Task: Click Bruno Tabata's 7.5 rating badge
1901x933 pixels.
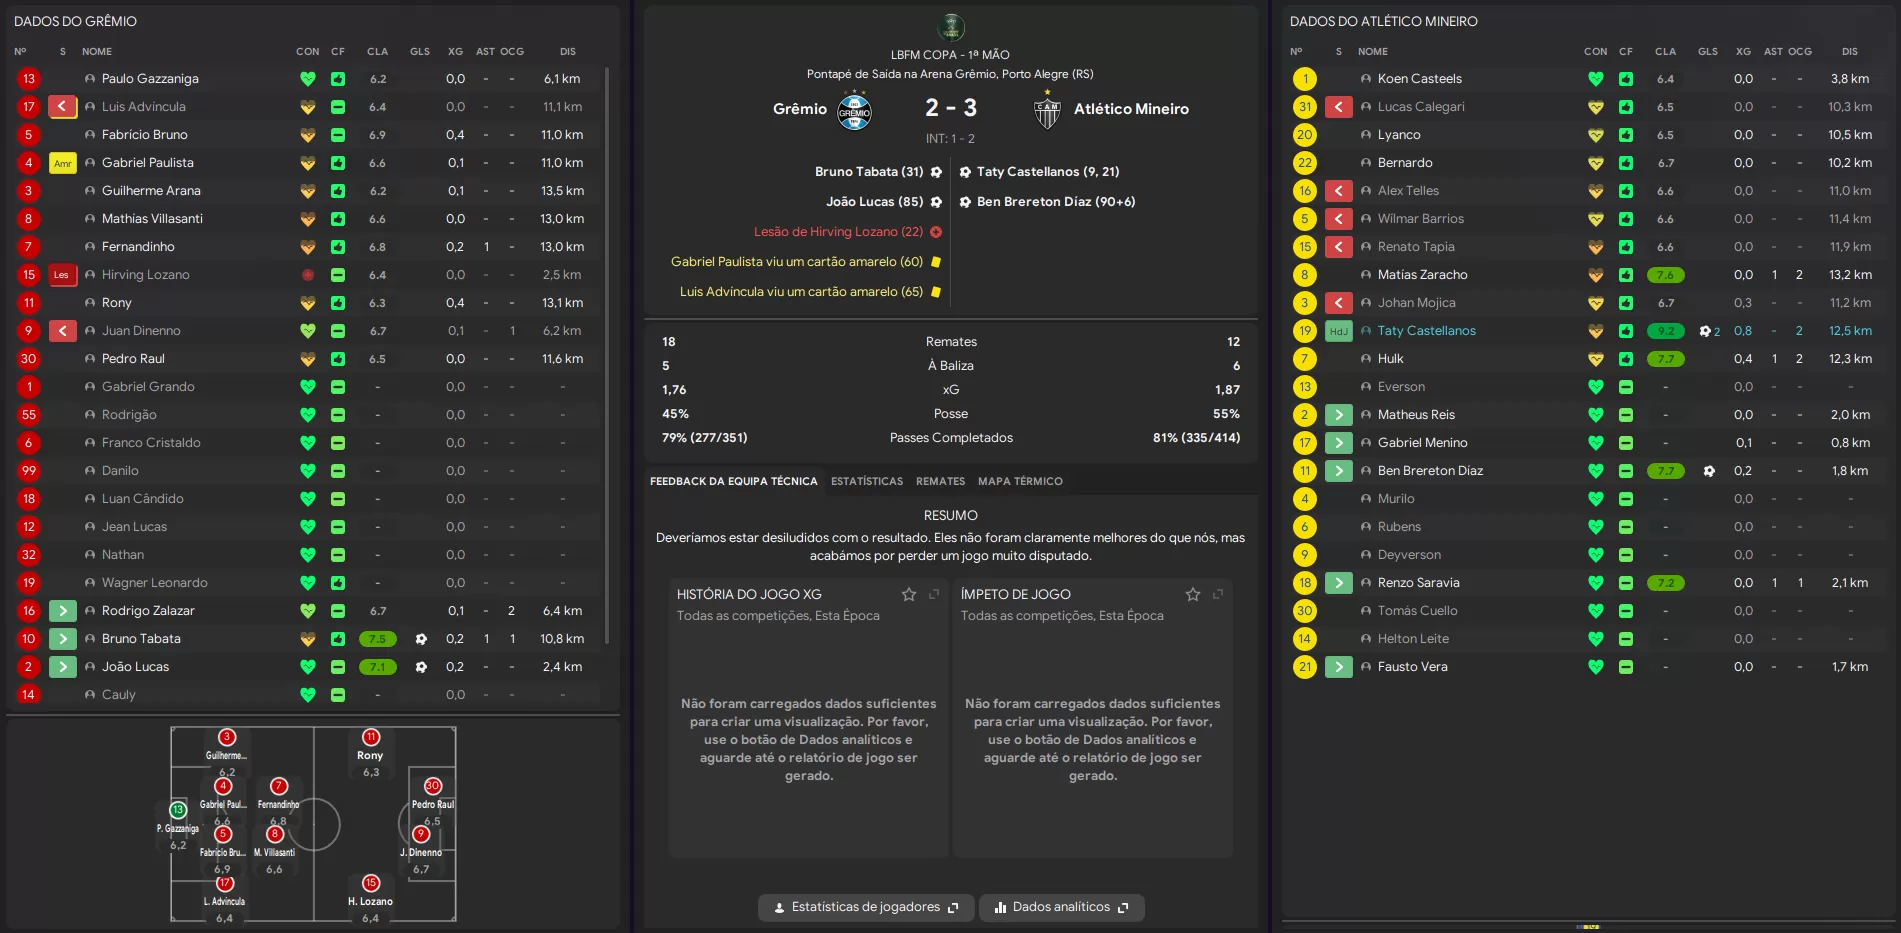Action: 377,639
